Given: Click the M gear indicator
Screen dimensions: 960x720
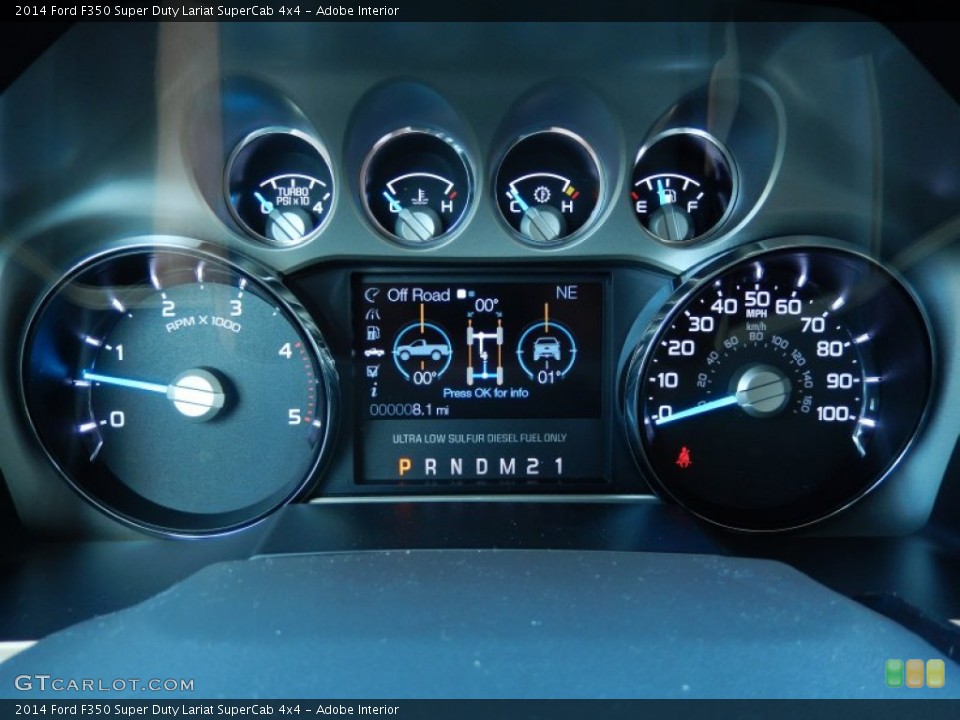Looking at the screenshot, I should (508, 467).
